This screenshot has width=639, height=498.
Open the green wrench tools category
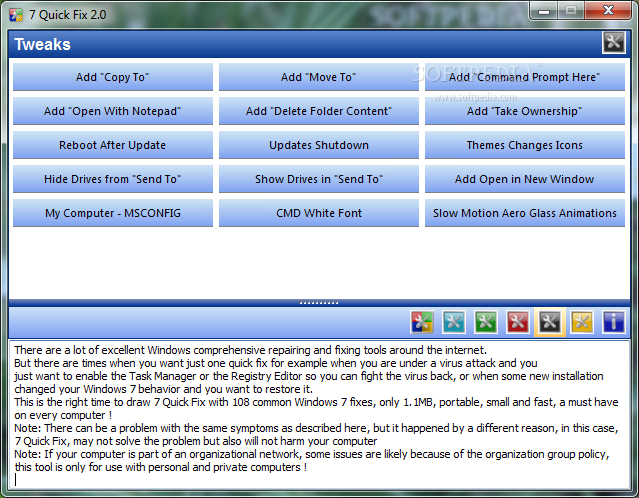[486, 322]
